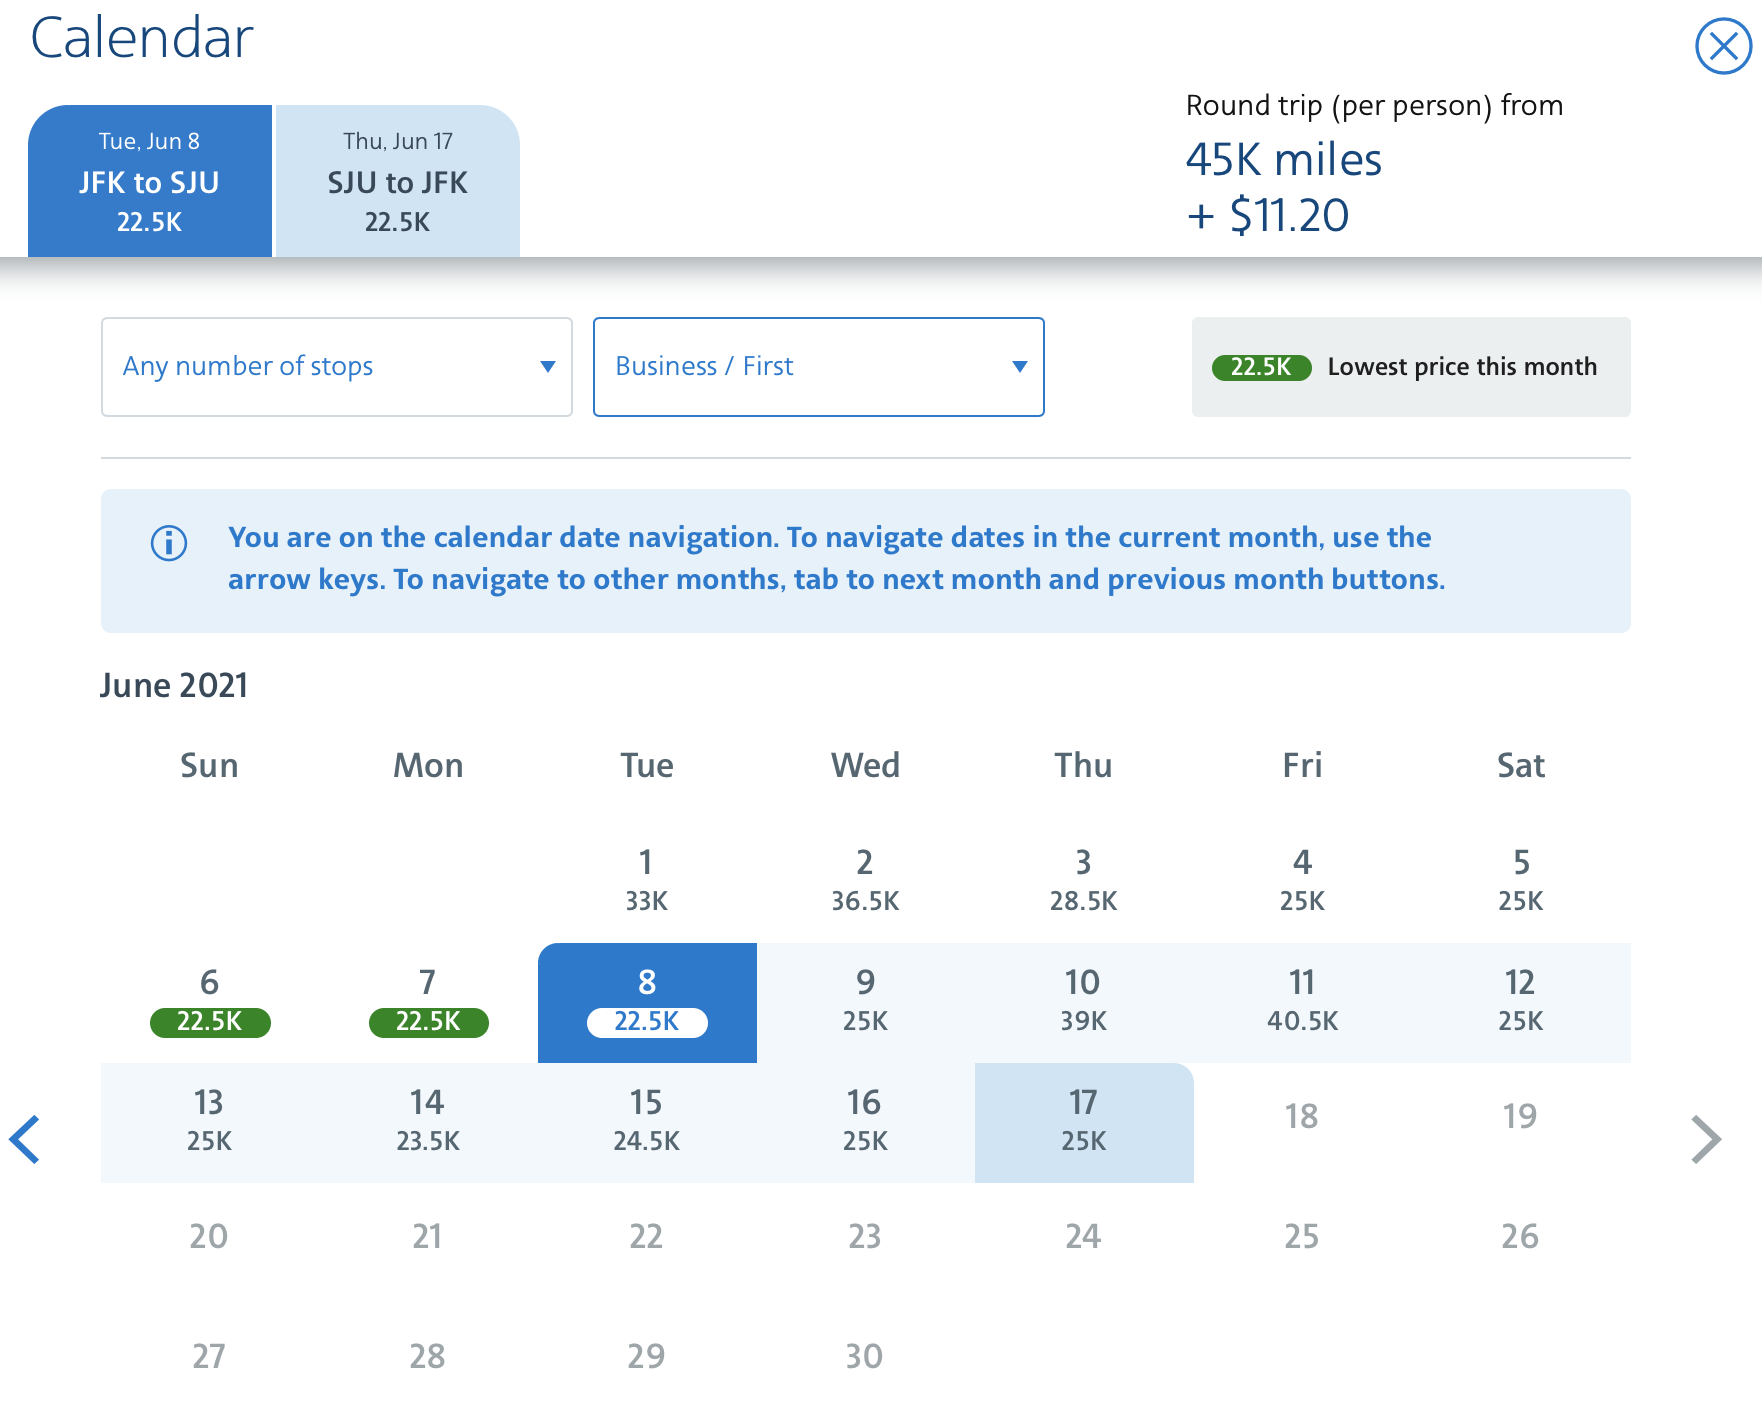Click the 22.5K lowest price legend badge
1762x1412 pixels.
coord(1261,367)
